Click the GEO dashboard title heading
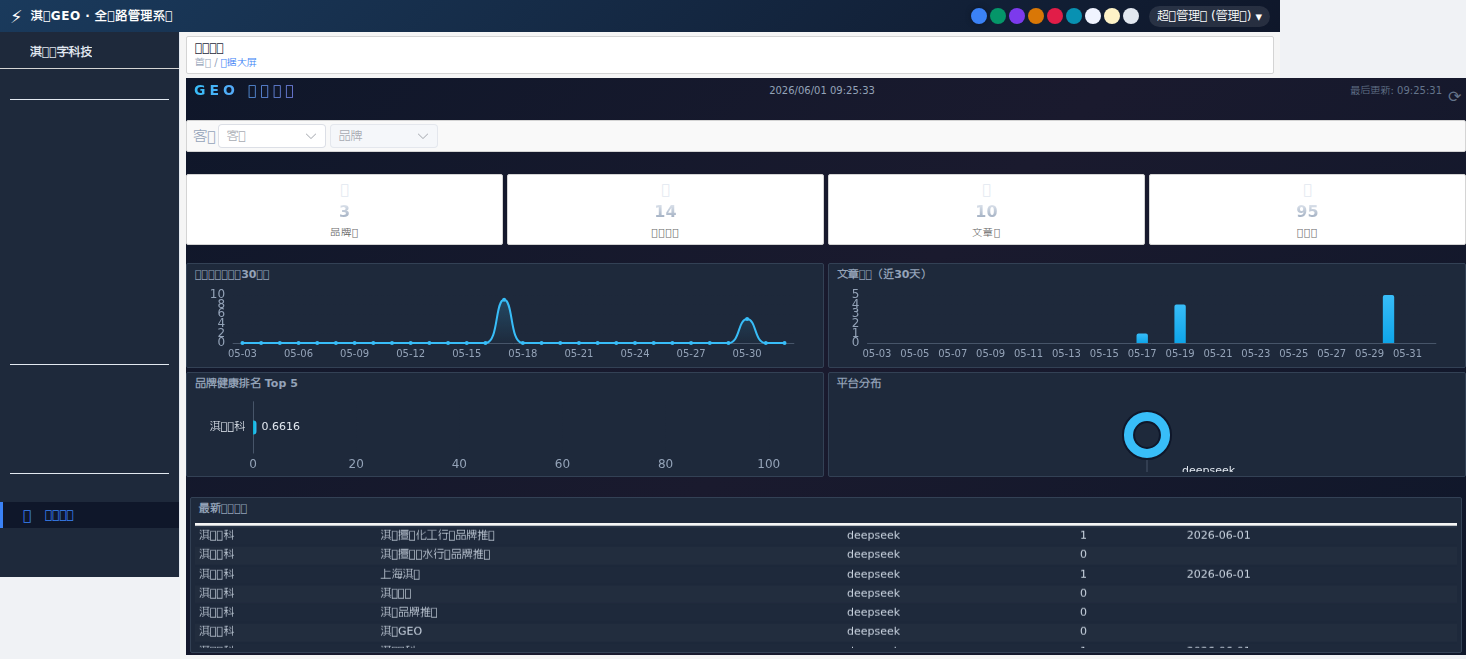Viewport: 1466px width, 659px height. (x=244, y=90)
